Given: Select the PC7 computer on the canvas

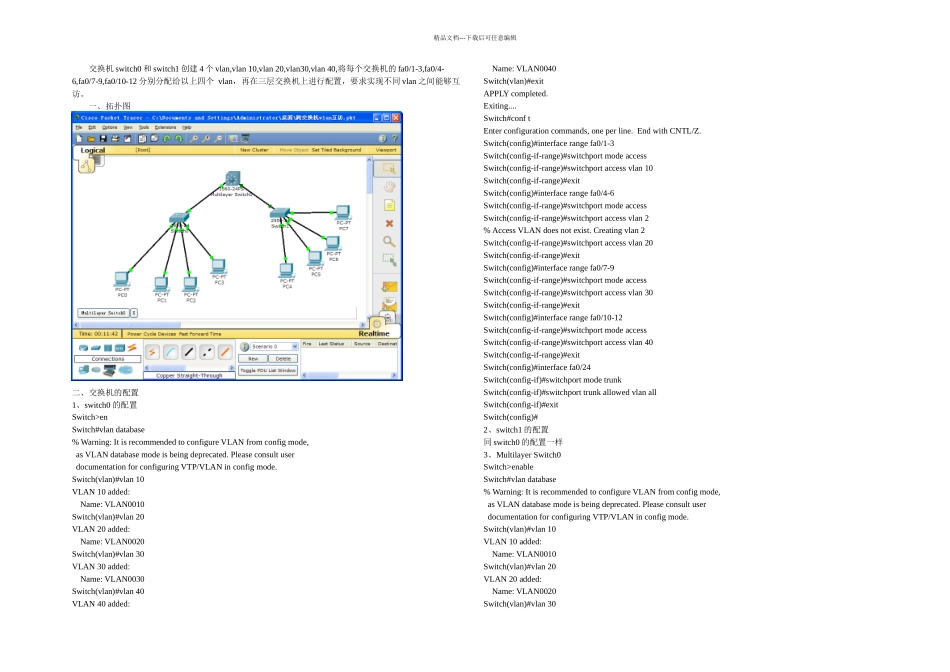Looking at the screenshot, I should point(343,212).
